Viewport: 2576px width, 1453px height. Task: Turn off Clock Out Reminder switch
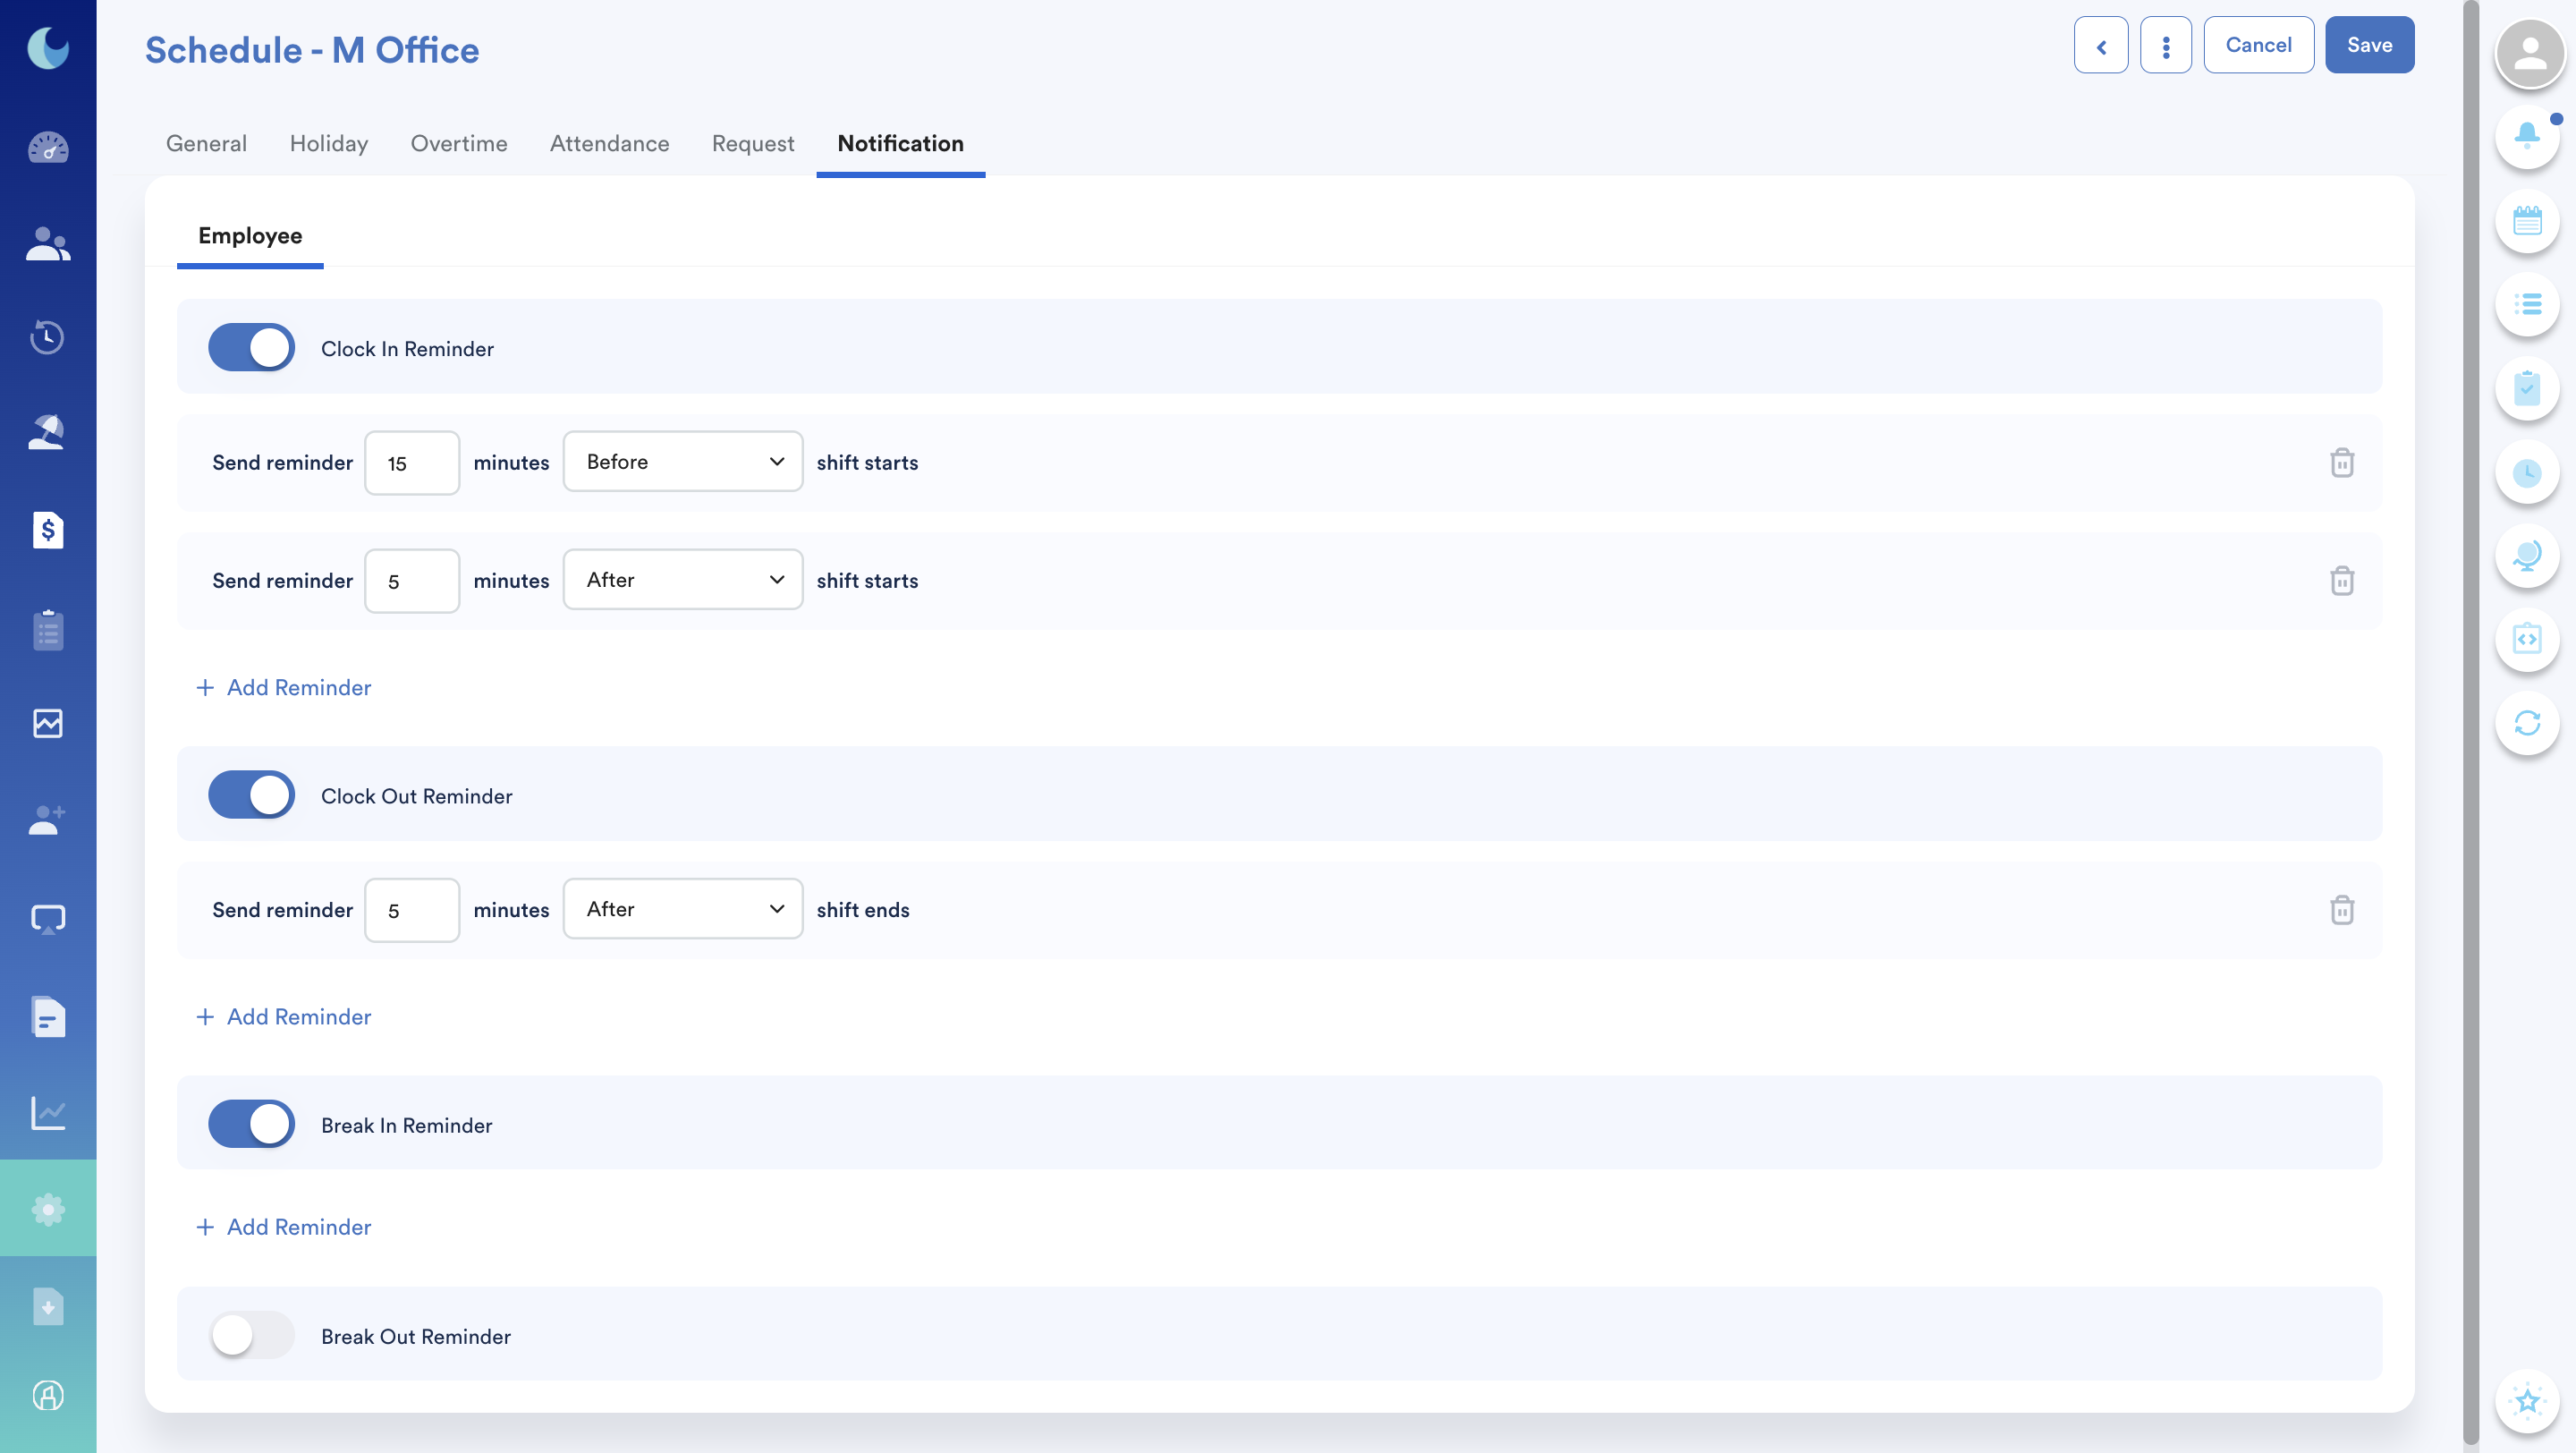tap(251, 795)
